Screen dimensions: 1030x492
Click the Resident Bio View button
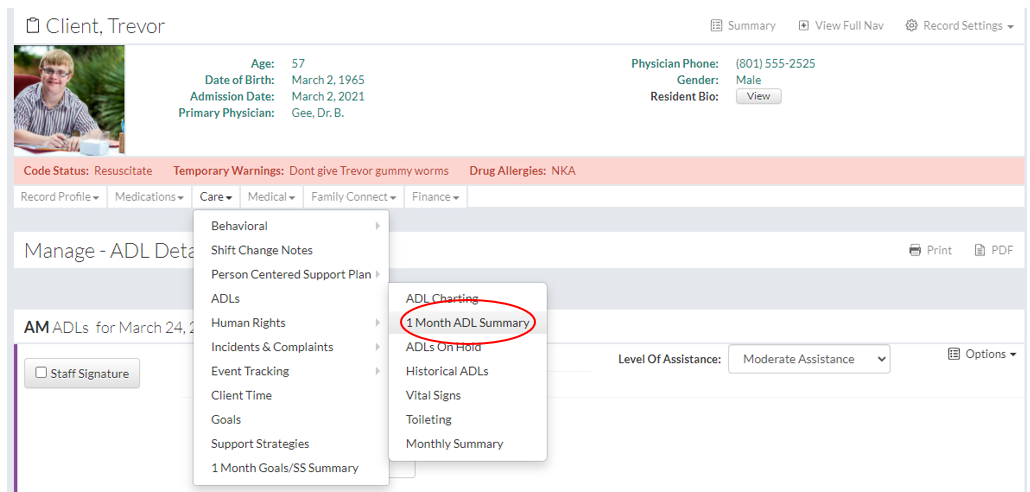[758, 96]
